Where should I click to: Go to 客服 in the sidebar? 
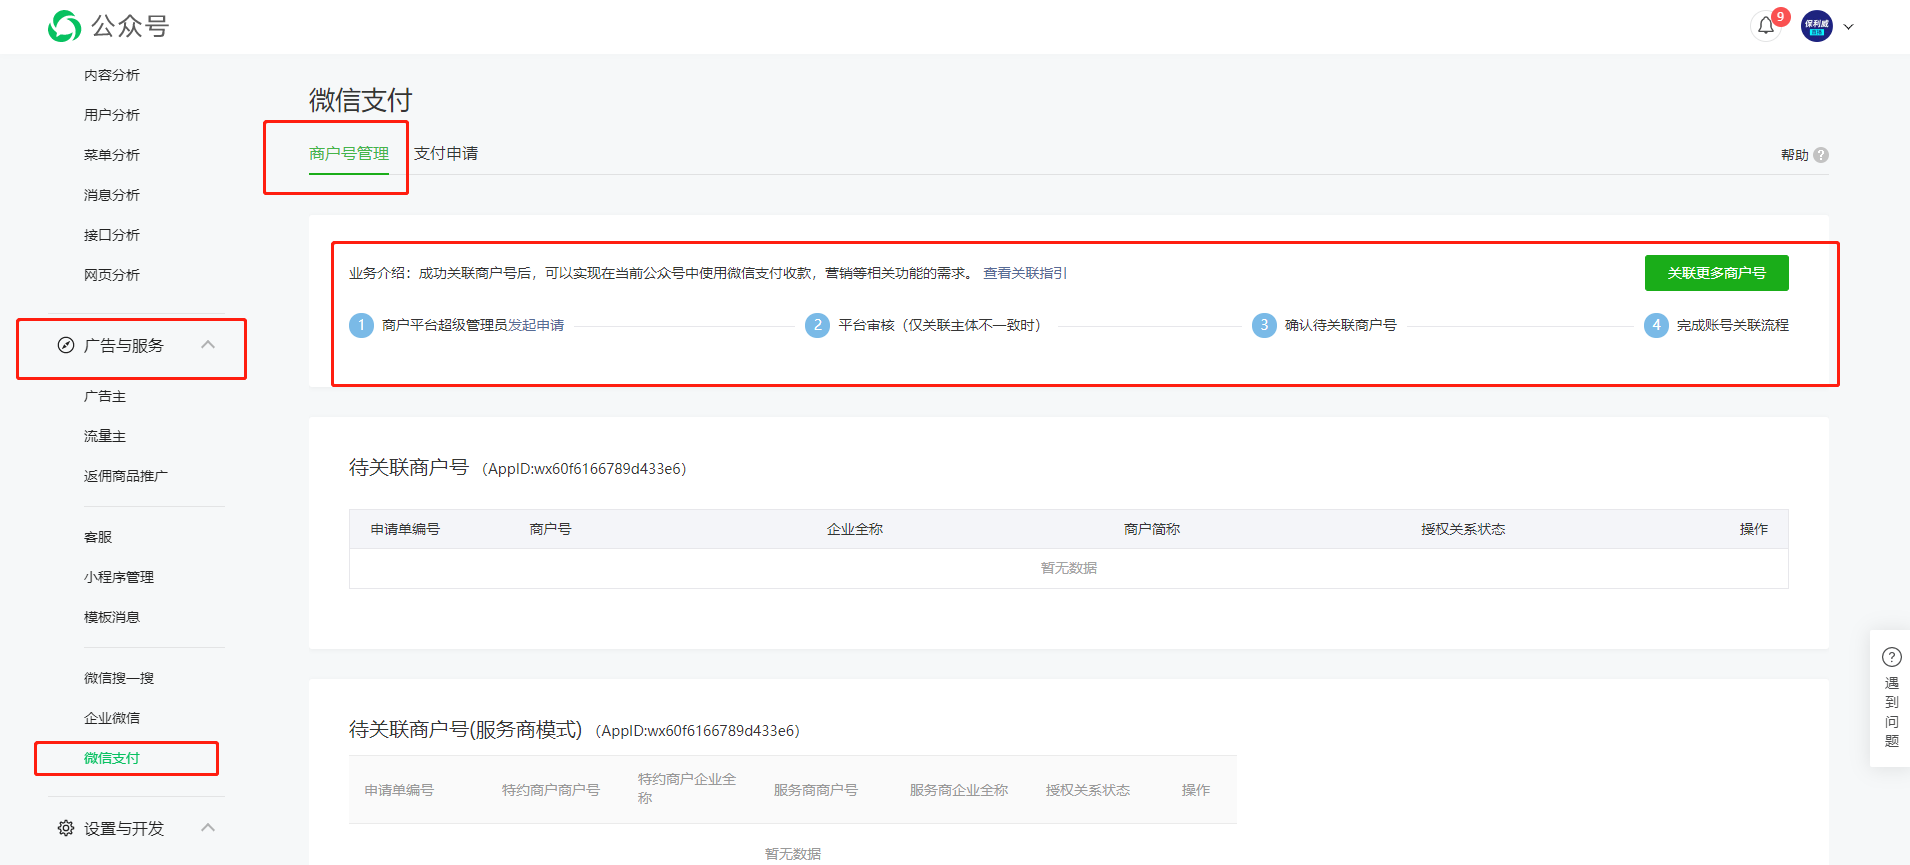(98, 537)
